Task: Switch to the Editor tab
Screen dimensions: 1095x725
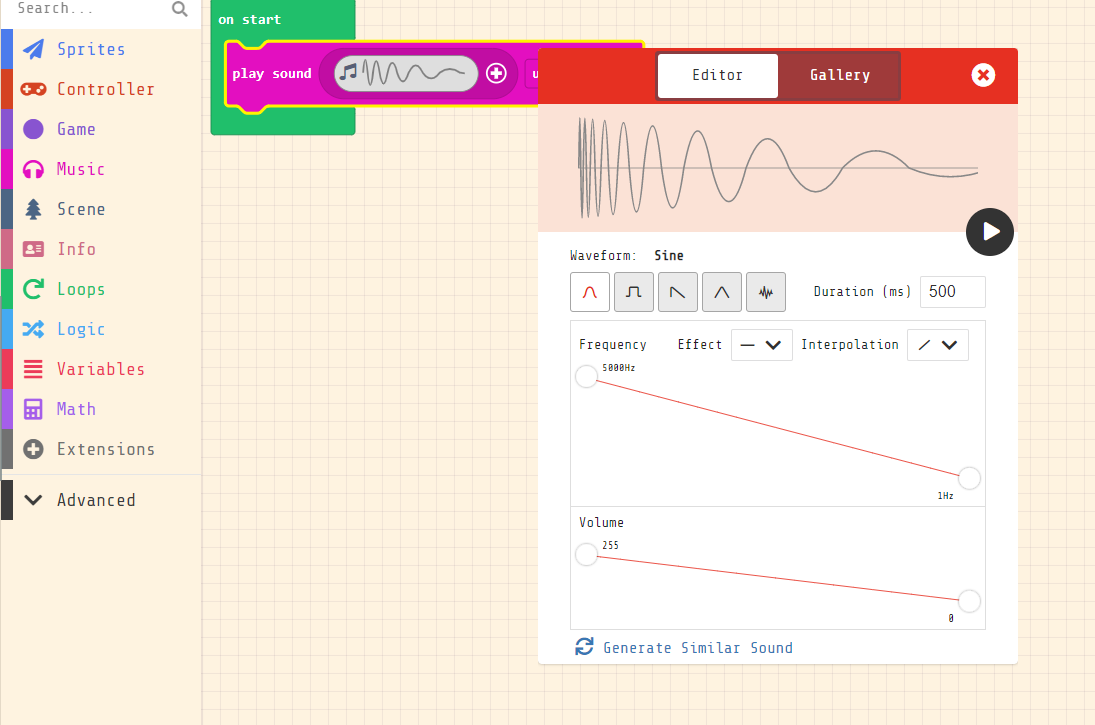Action: point(717,75)
